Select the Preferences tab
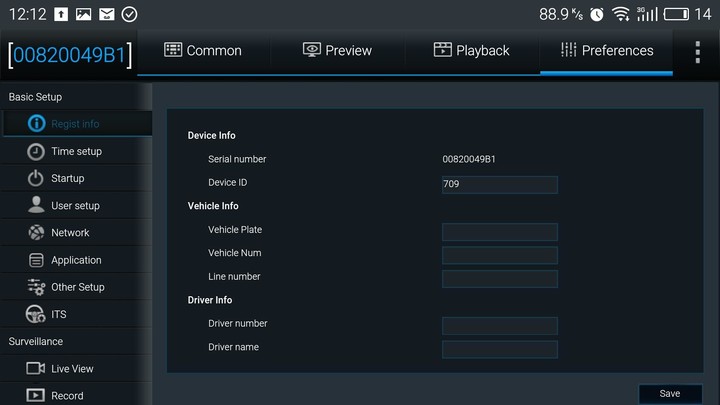The height and width of the screenshot is (405, 720). point(607,51)
